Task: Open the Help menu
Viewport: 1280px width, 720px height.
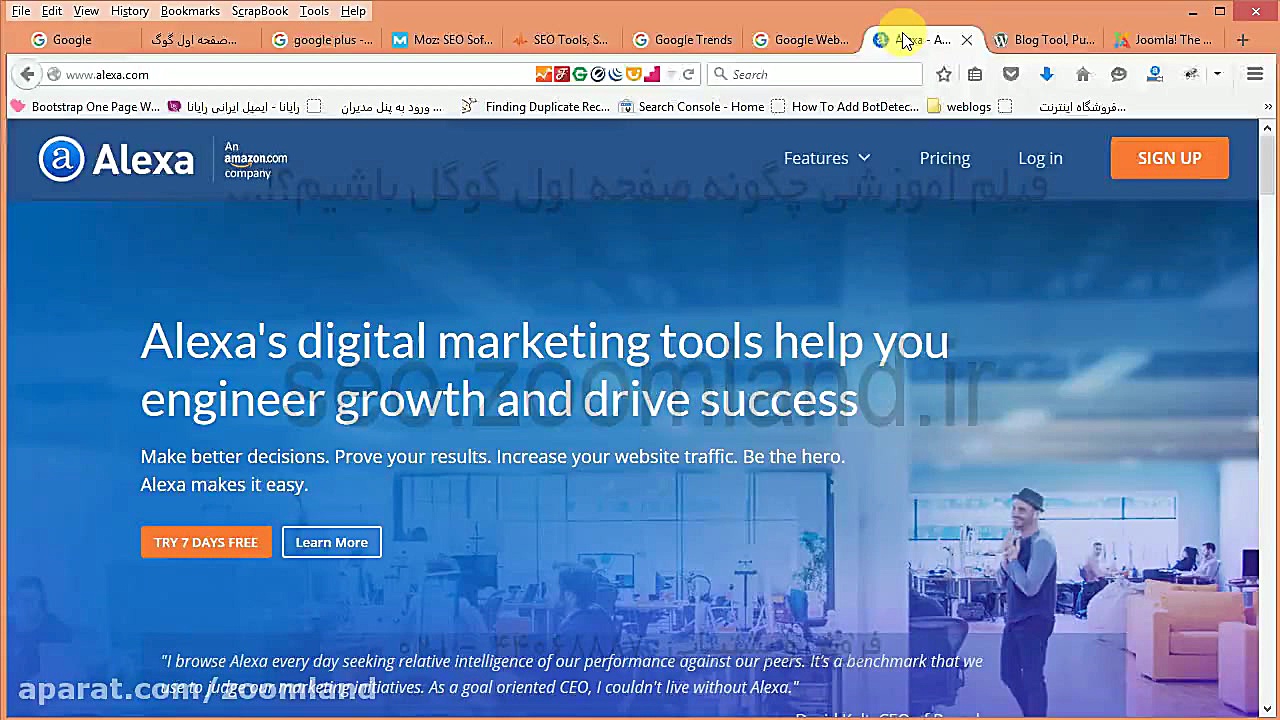Action: tap(353, 11)
